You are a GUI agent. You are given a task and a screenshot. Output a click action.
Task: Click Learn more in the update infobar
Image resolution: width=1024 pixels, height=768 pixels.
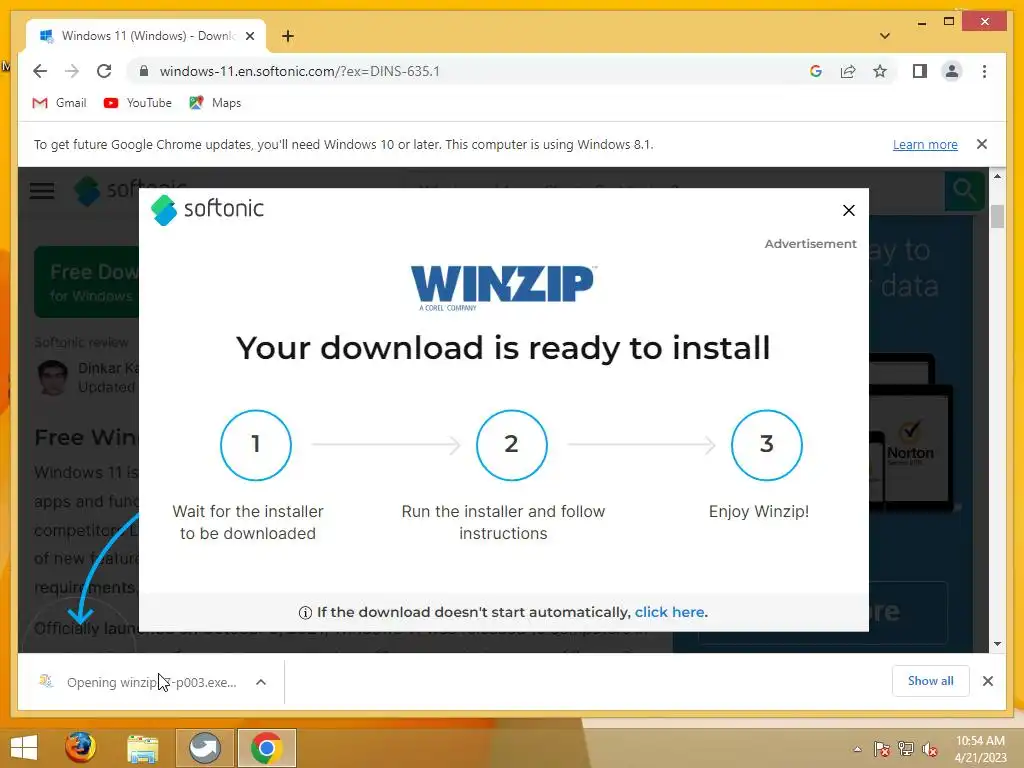(925, 144)
